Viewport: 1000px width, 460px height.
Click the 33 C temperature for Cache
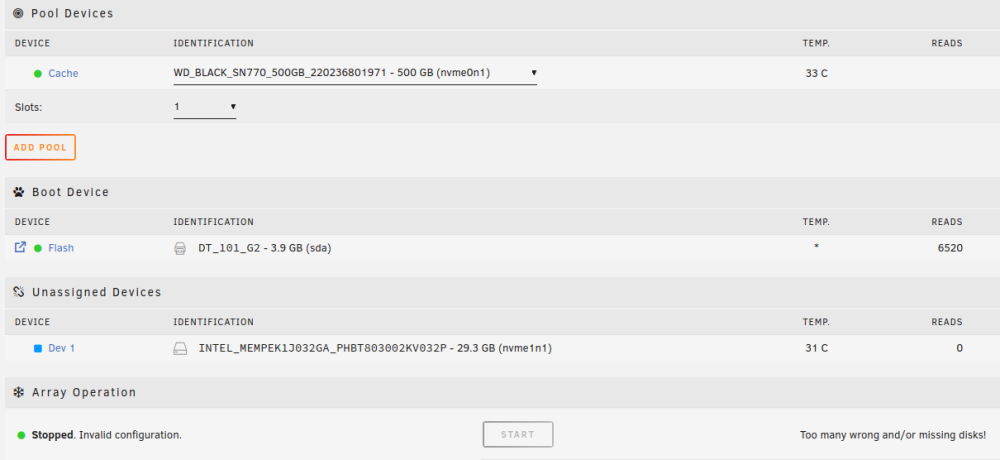pos(816,73)
